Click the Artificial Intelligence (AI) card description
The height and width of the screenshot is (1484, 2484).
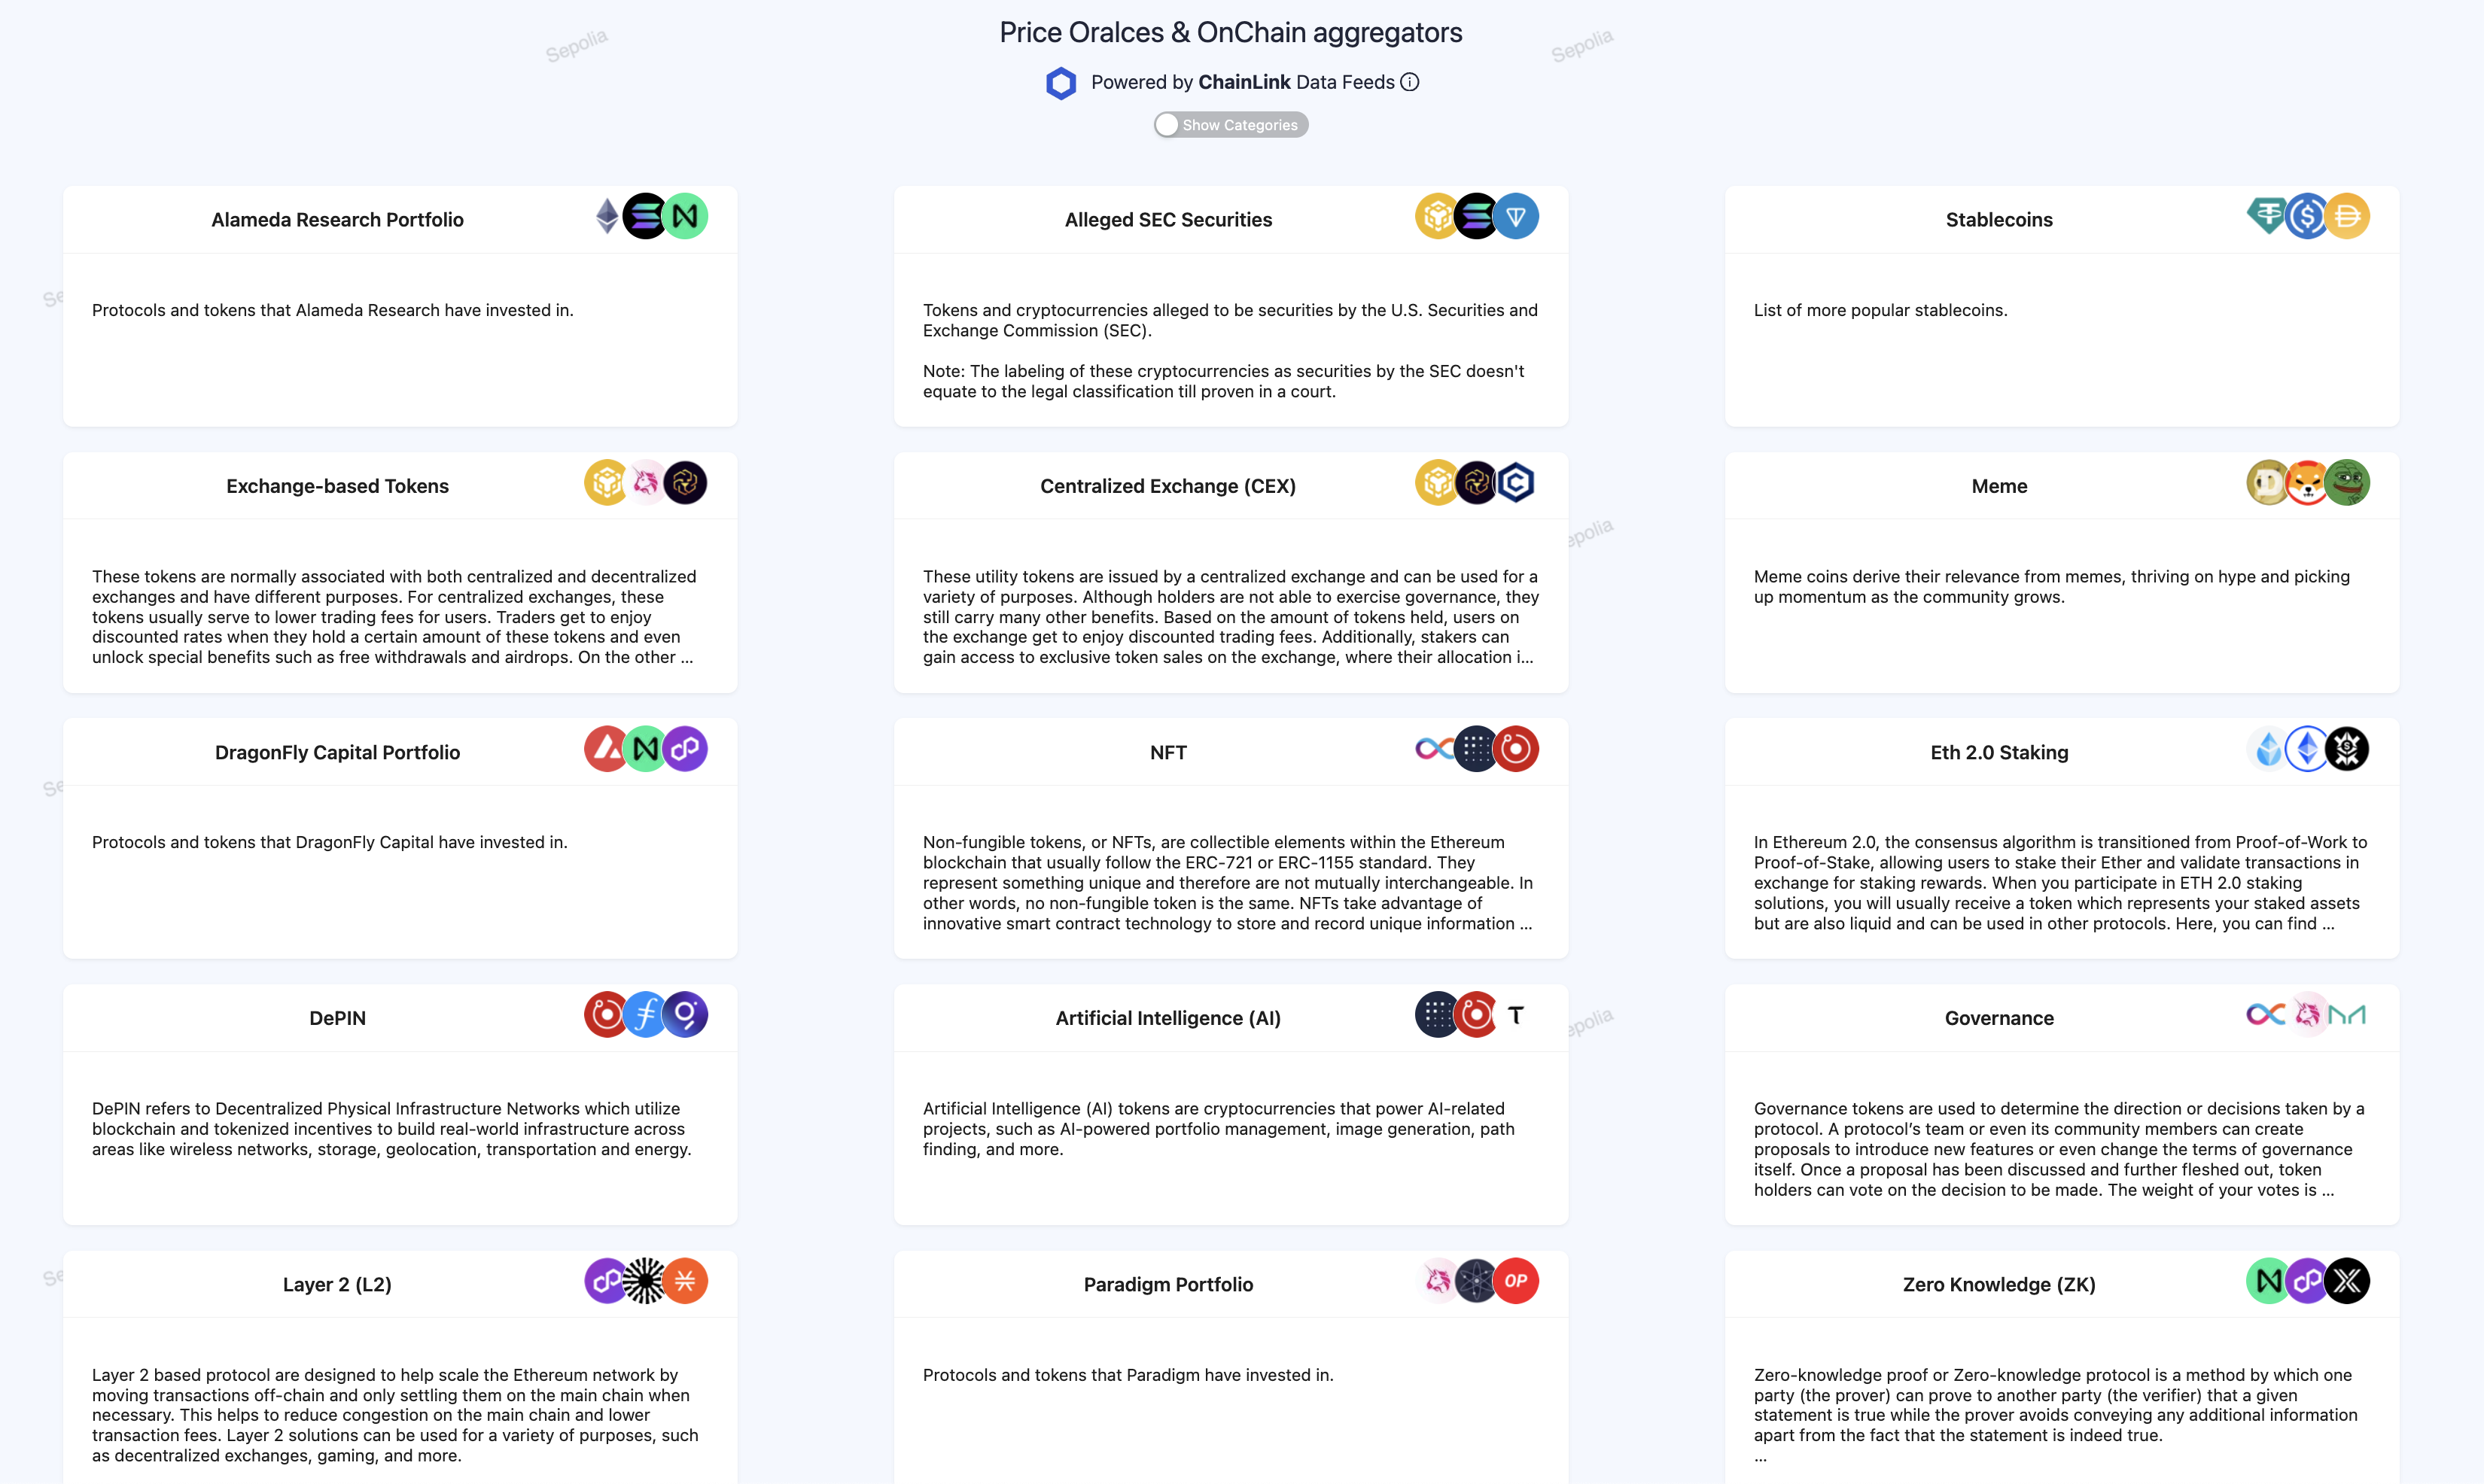tap(1218, 1129)
